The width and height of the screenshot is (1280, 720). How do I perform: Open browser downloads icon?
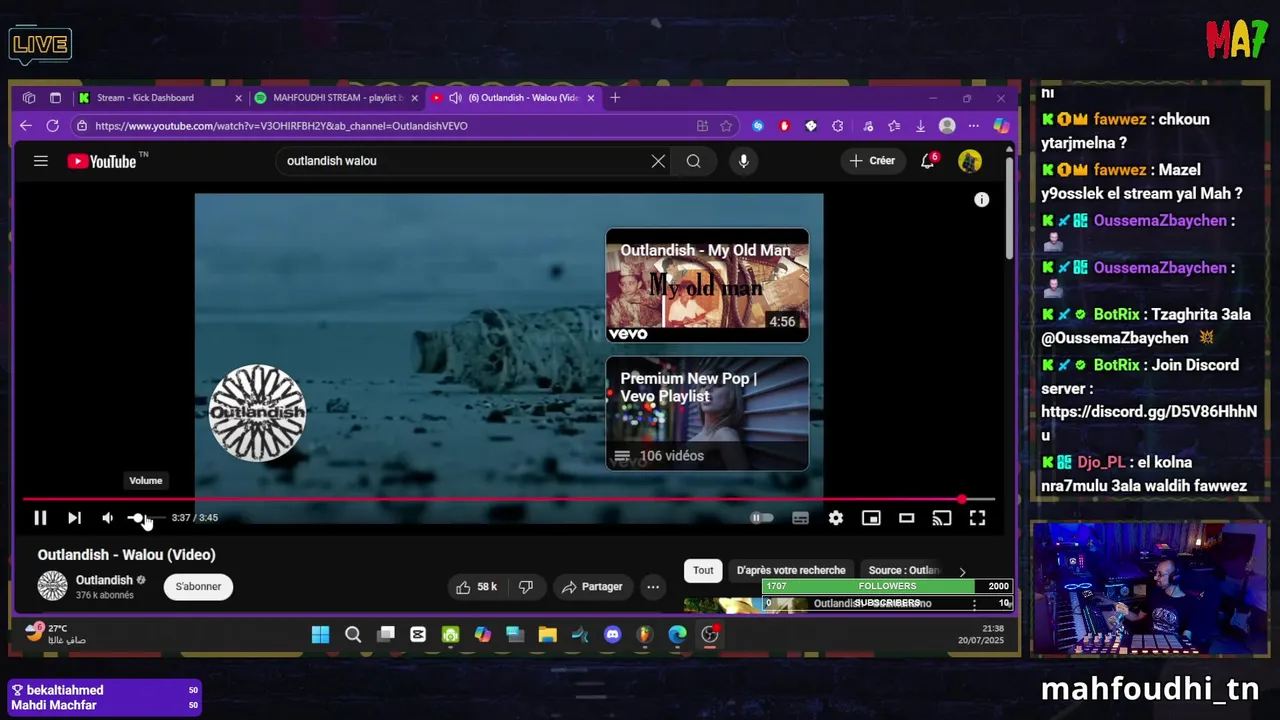[x=920, y=126]
